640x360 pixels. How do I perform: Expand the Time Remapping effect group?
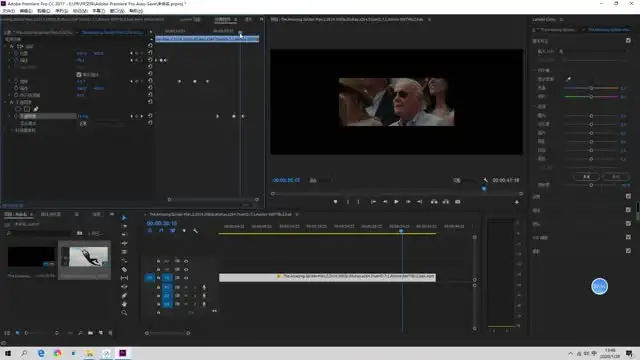click(x=6, y=130)
